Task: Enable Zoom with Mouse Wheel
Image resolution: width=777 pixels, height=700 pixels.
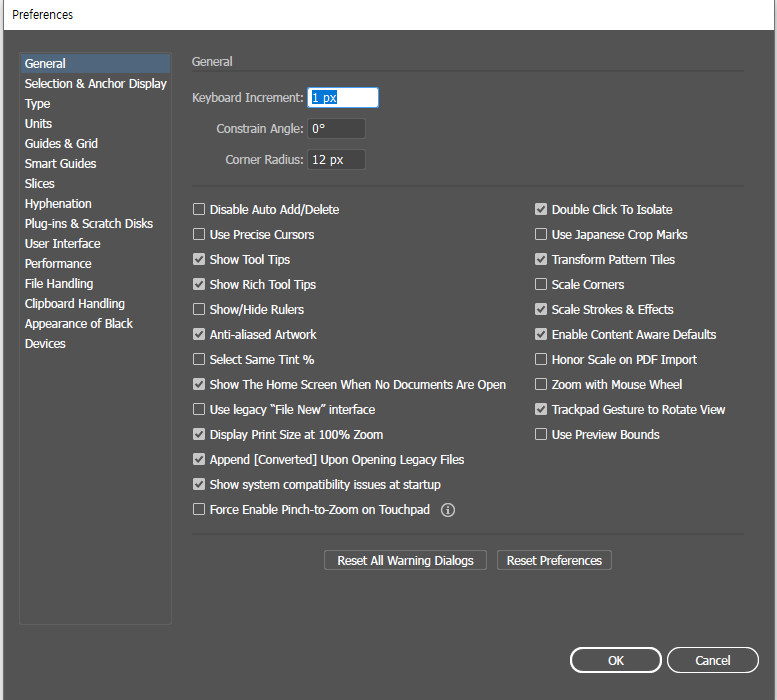Action: coord(541,384)
